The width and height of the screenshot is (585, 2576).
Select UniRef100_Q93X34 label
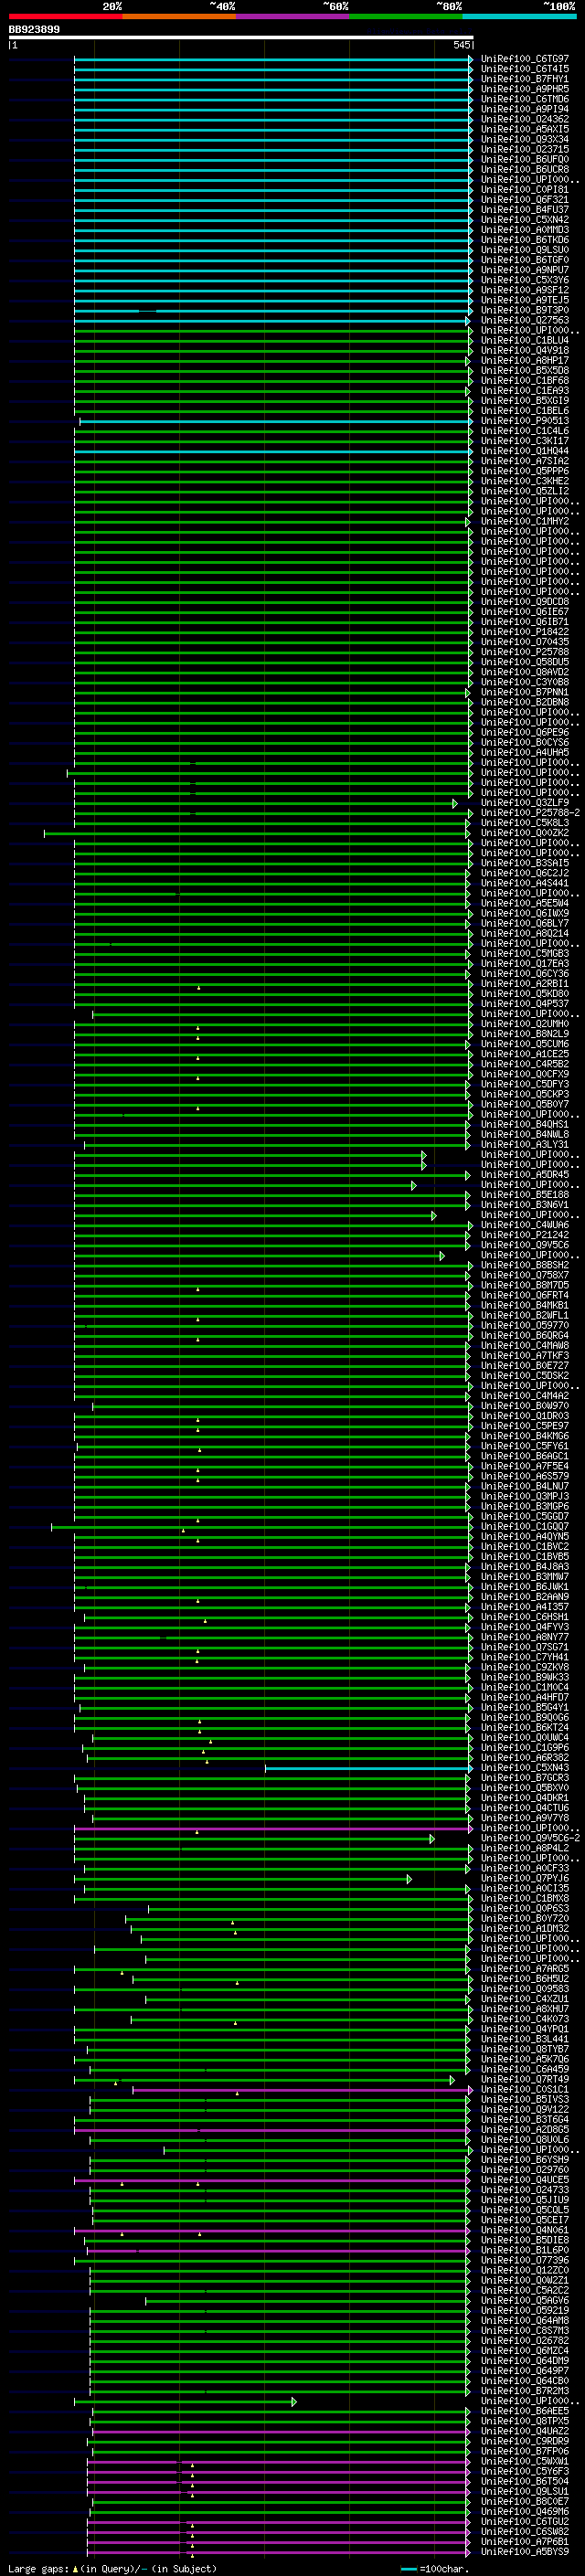[524, 139]
